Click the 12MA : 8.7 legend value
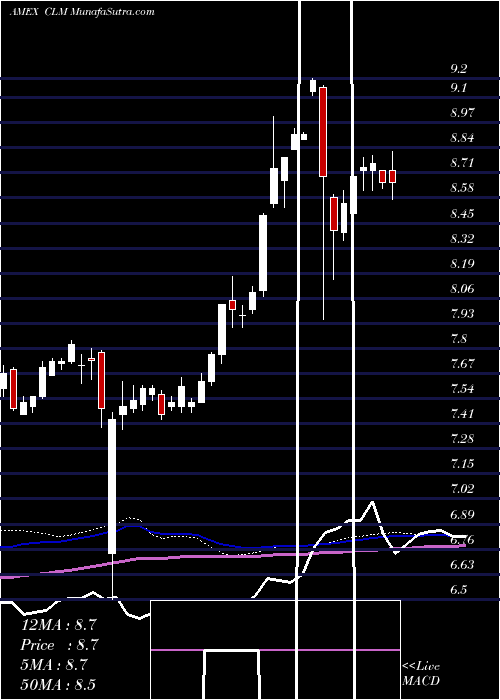500x700 pixels. pos(59,625)
